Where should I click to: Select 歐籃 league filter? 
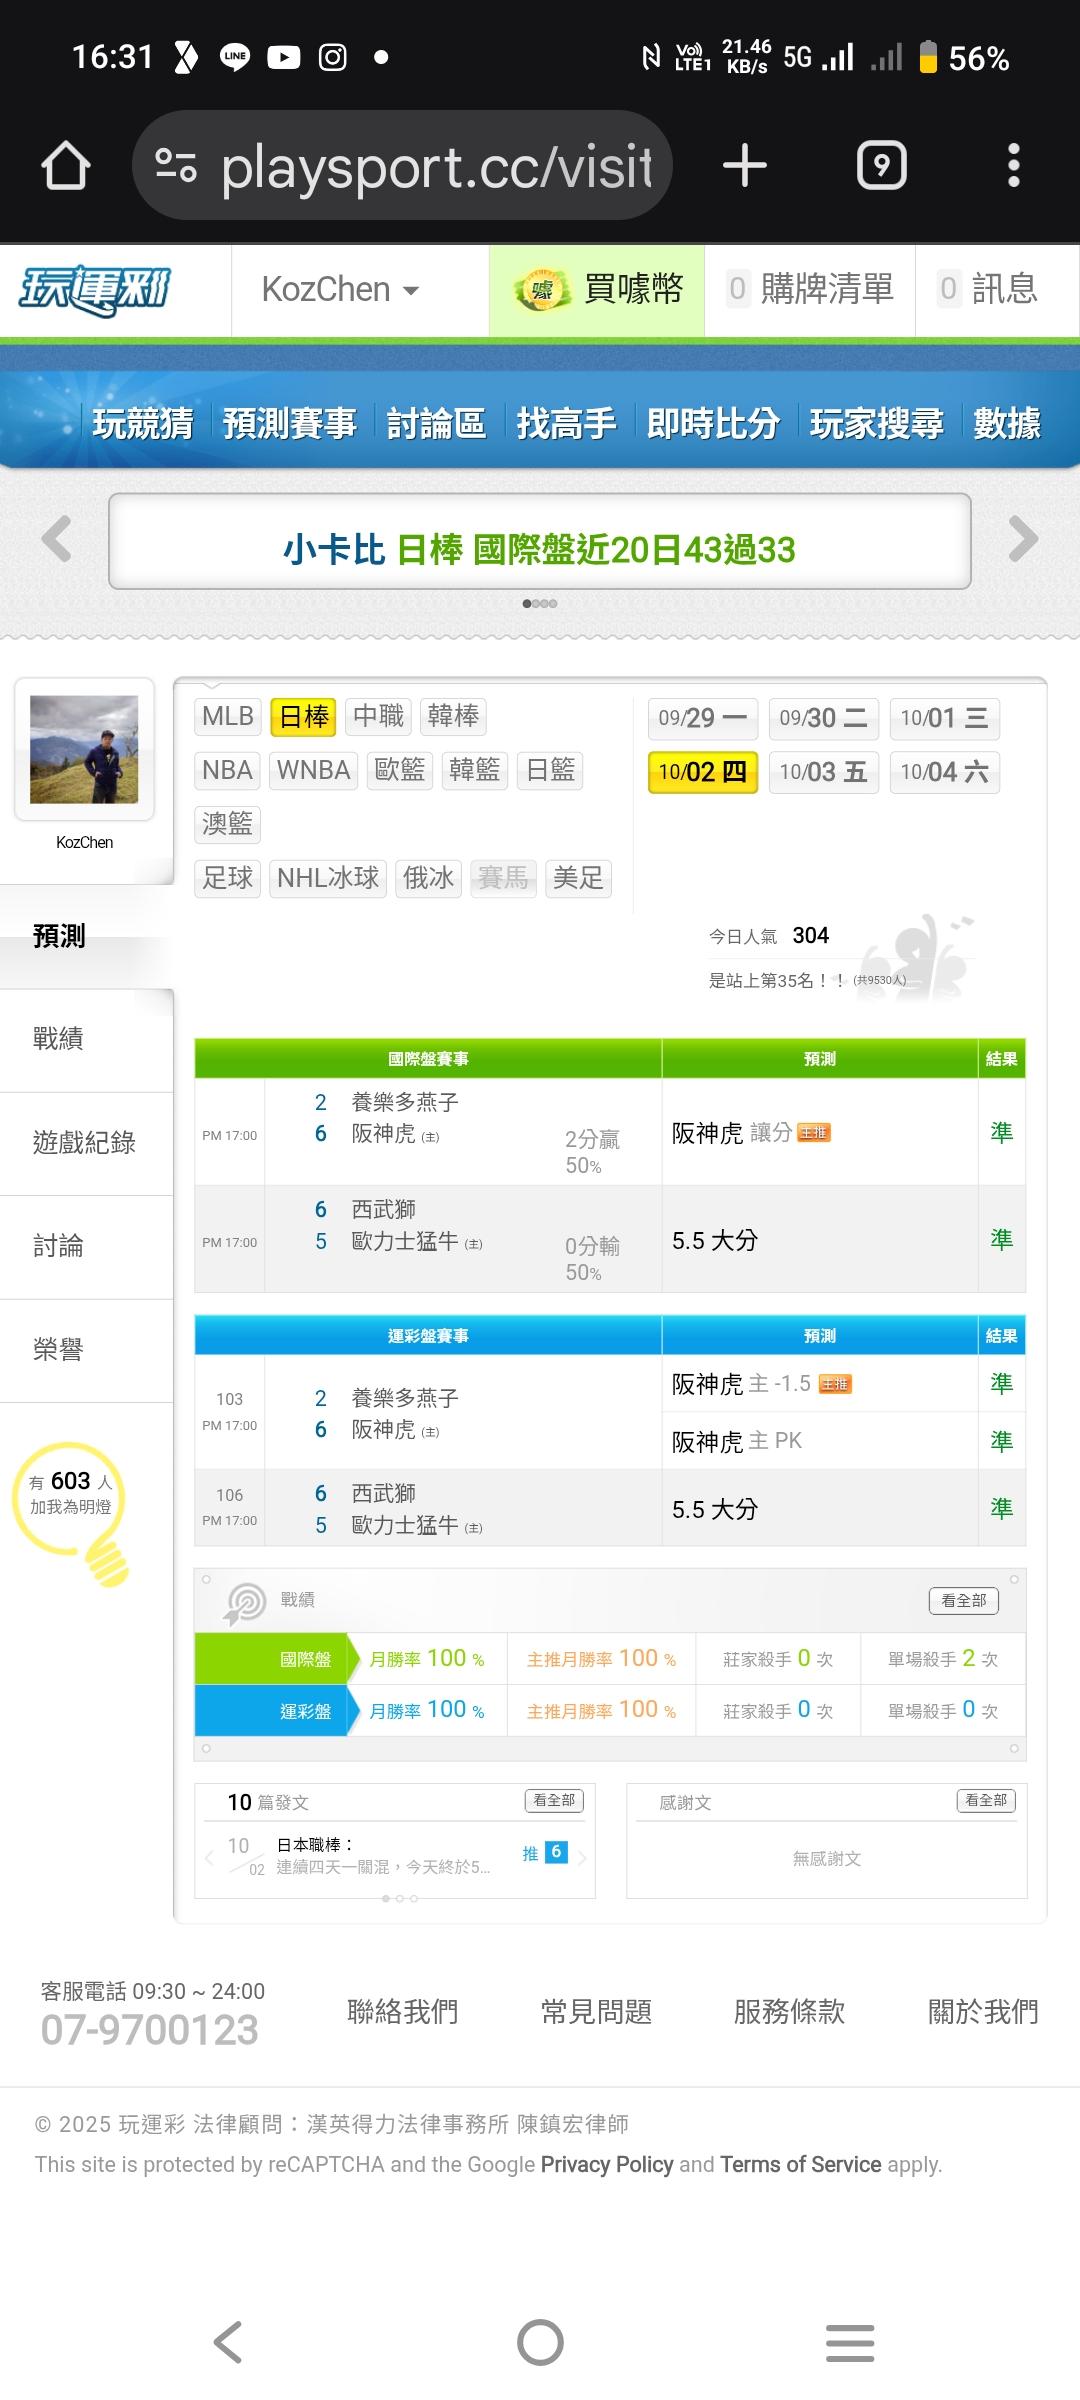(400, 770)
